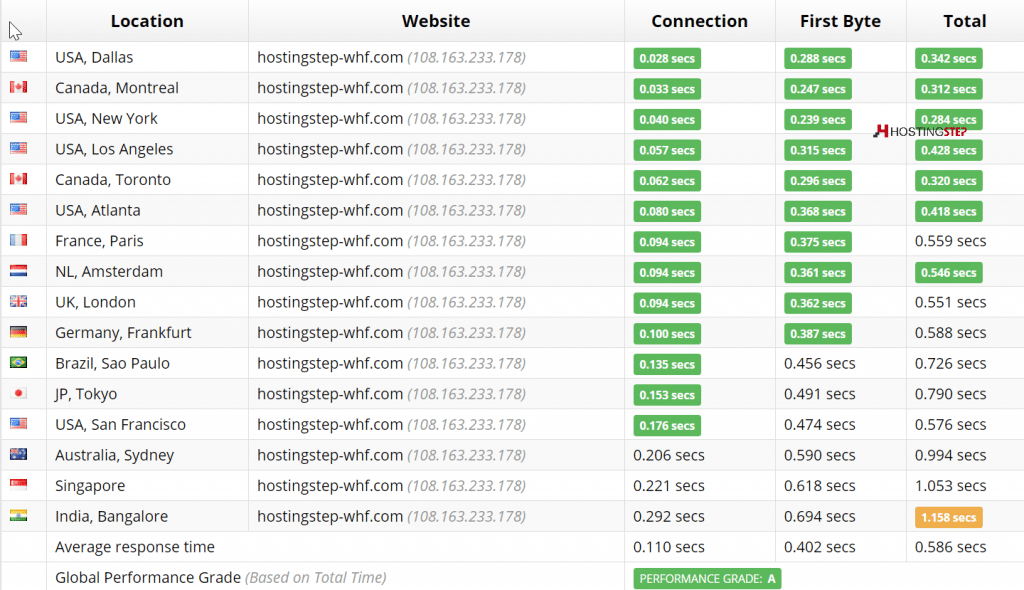This screenshot has width=1024, height=590.
Task: Click the Connection column header
Action: pyautogui.click(x=699, y=21)
